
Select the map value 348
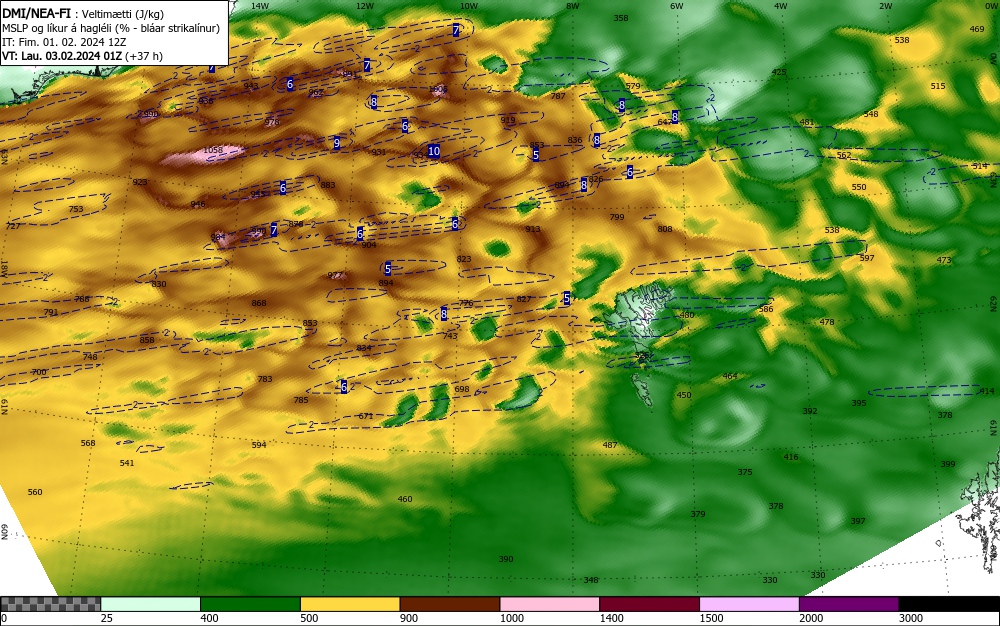pos(591,580)
